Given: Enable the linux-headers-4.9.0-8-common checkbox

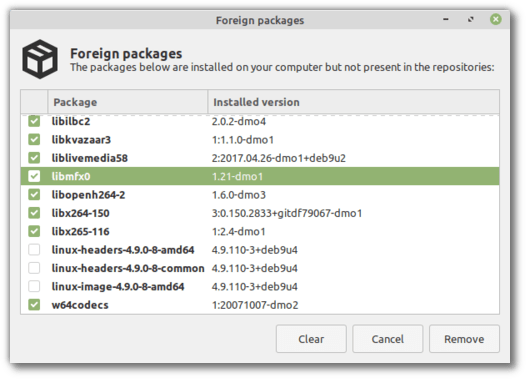Looking at the screenshot, I should 34,268.
